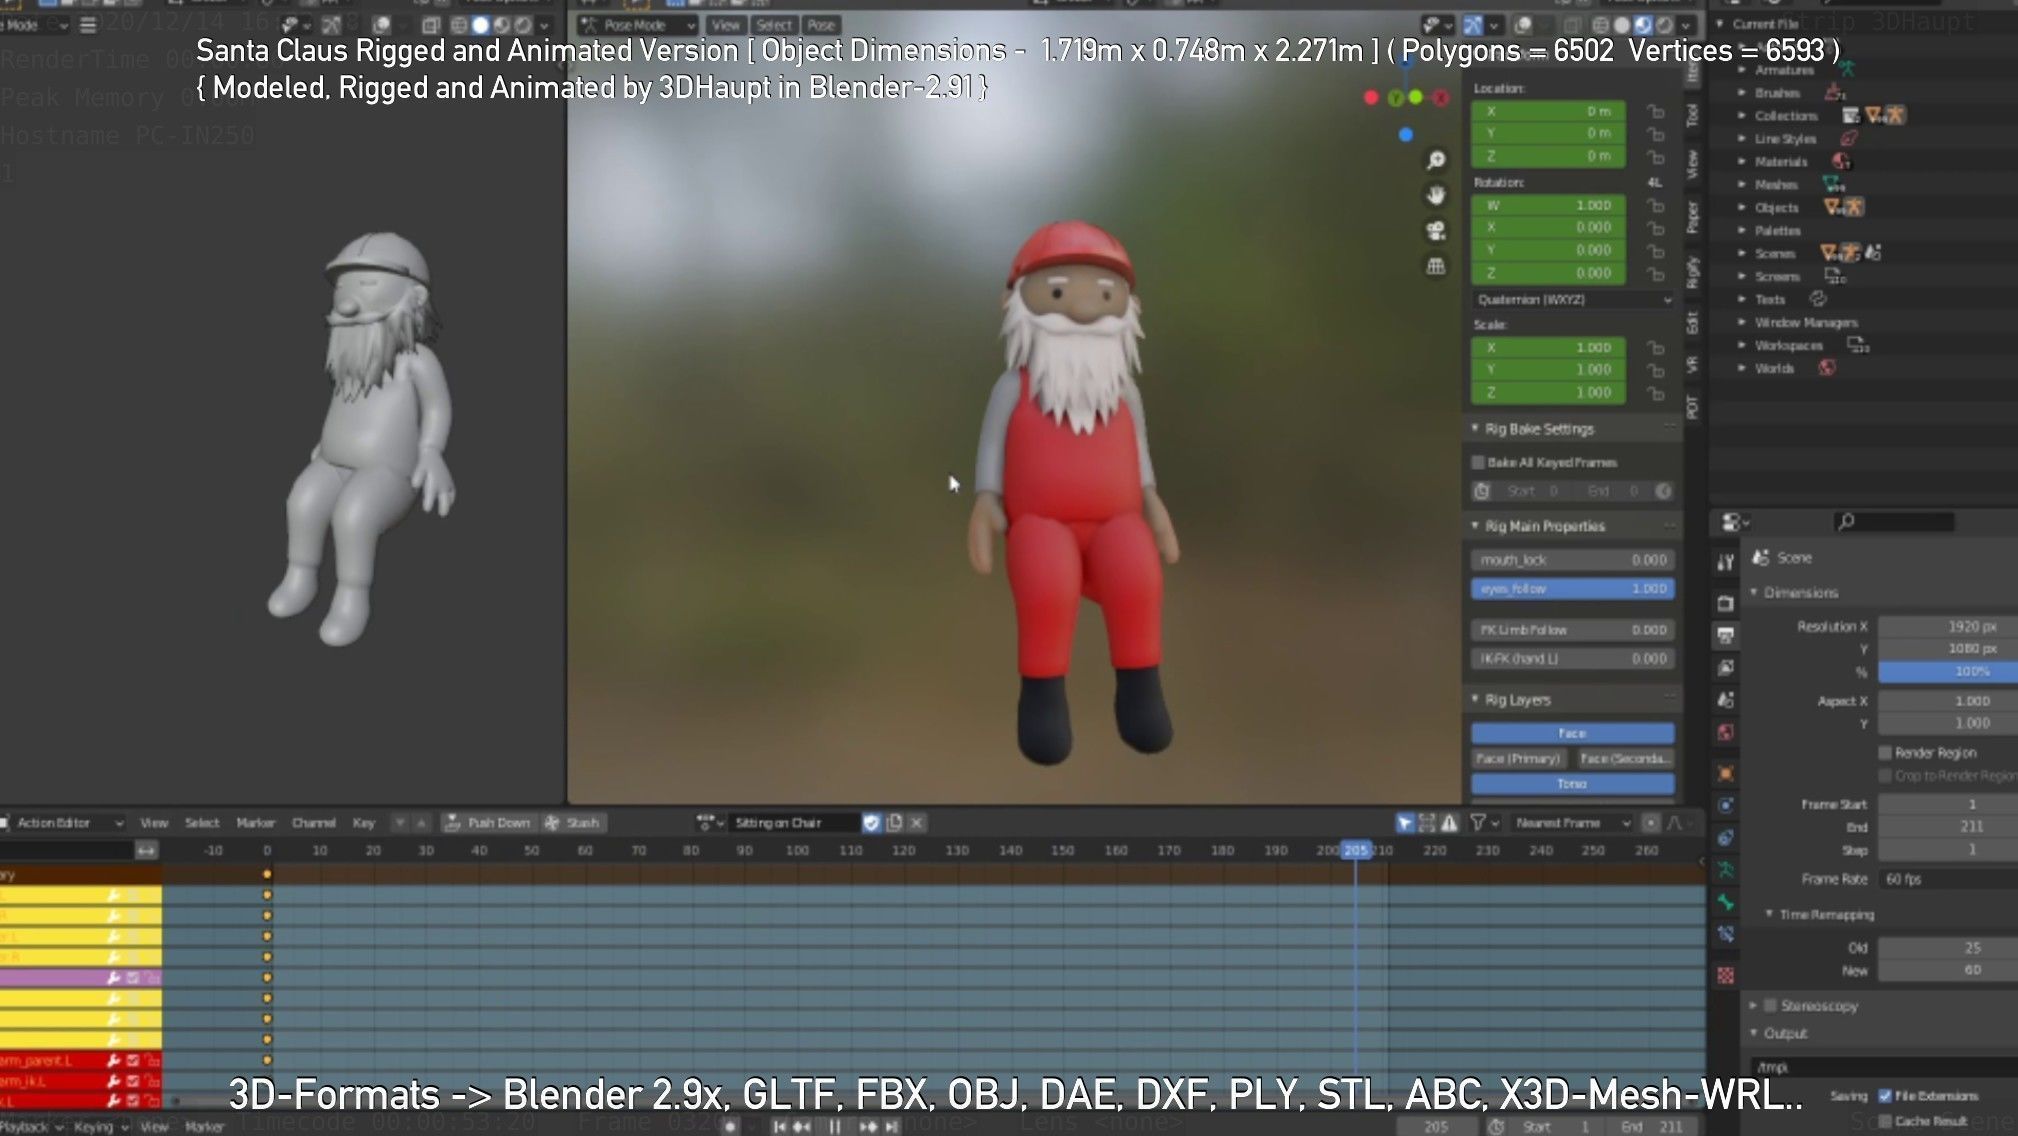Toggle camera view icon in viewport
This screenshot has width=2018, height=1136.
[1436, 231]
